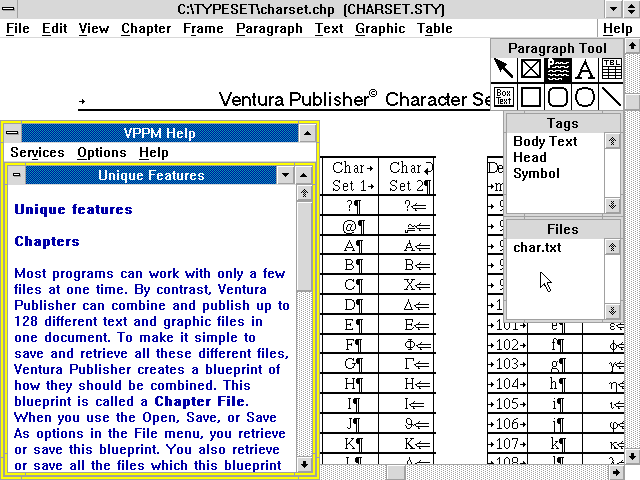
Task: Open Help menu in VPPM Help window
Action: (x=153, y=152)
